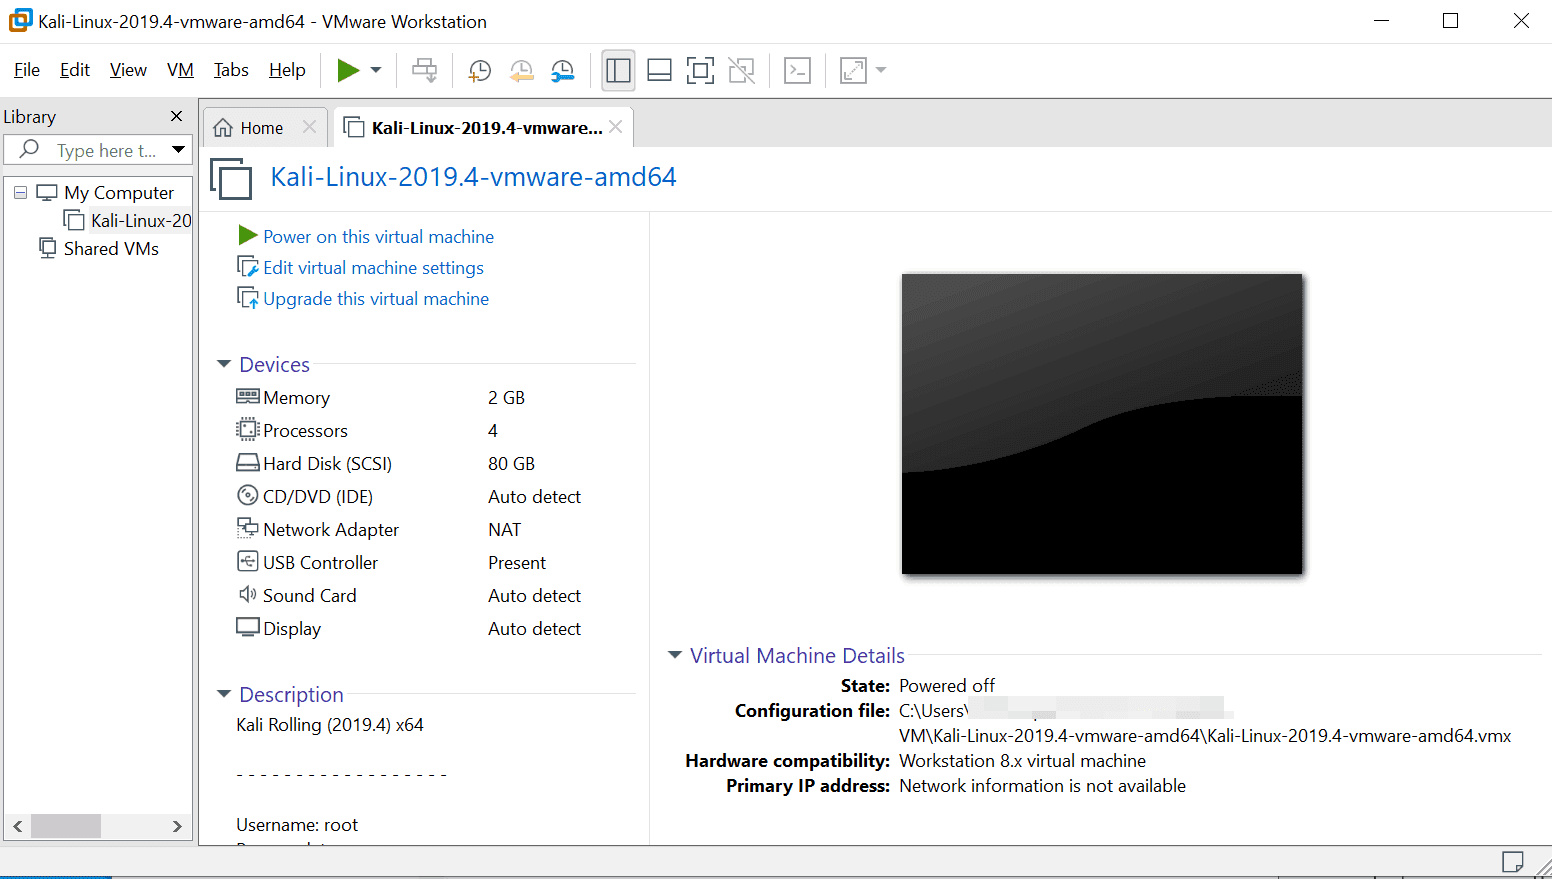The image size is (1552, 879).
Task: Click Kali Rolling (2019.4) x64 description text
Action: [330, 725]
